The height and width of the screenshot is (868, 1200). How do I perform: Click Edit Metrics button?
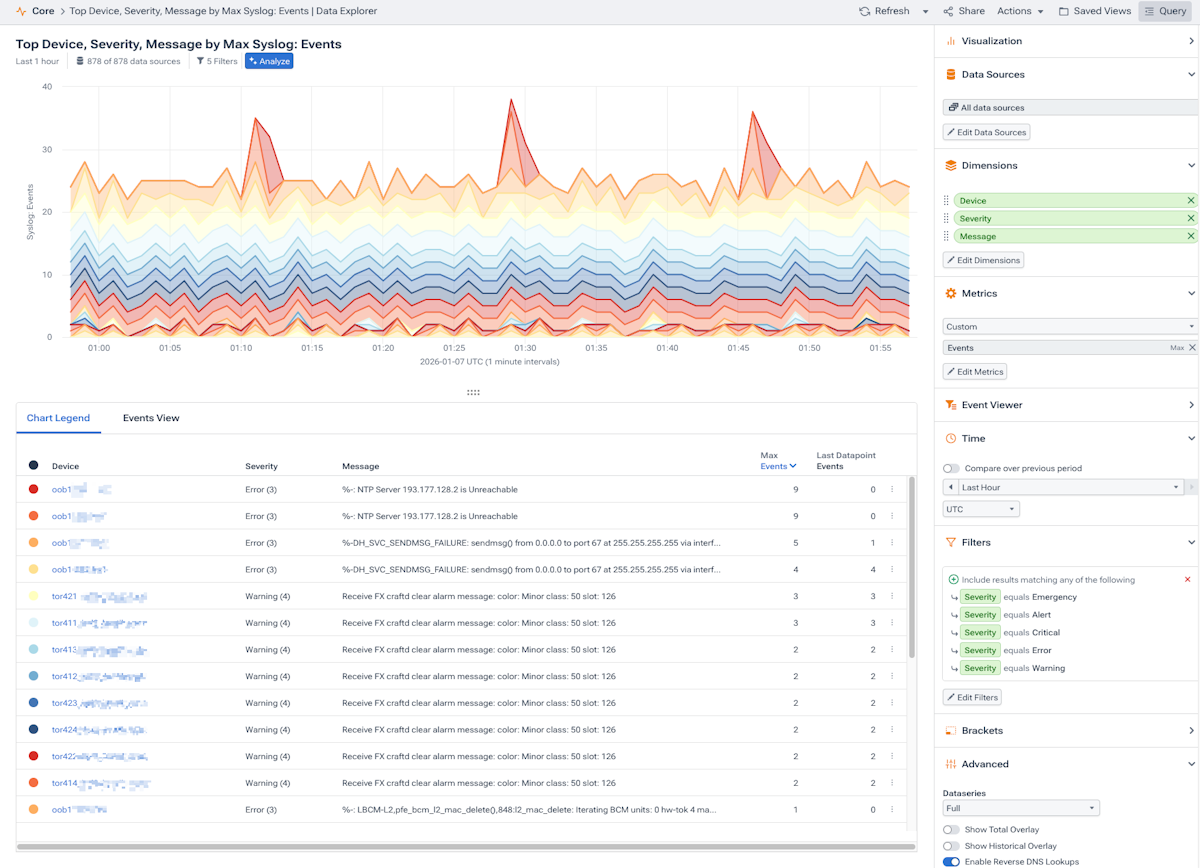coord(975,372)
